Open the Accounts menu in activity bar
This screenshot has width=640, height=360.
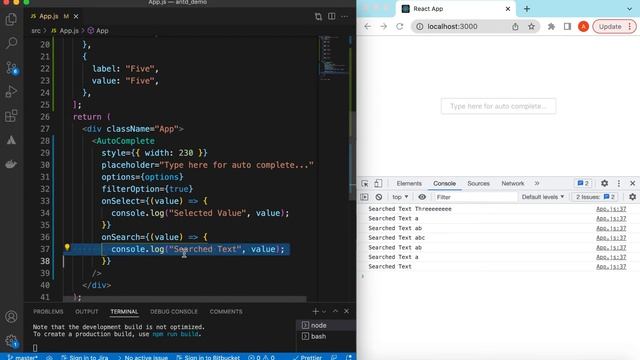pos(11,316)
